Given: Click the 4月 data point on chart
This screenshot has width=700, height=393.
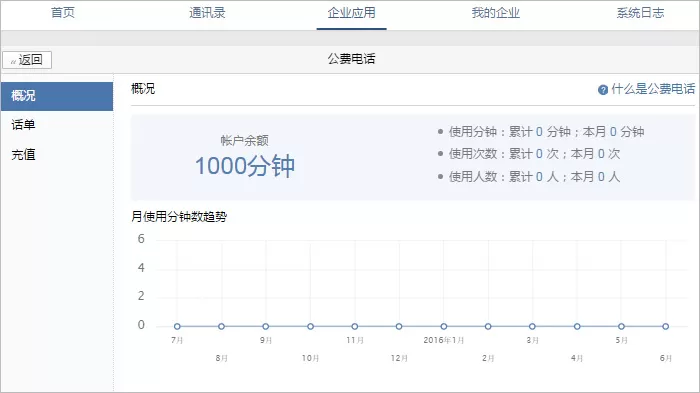Looking at the screenshot, I should coord(577,326).
